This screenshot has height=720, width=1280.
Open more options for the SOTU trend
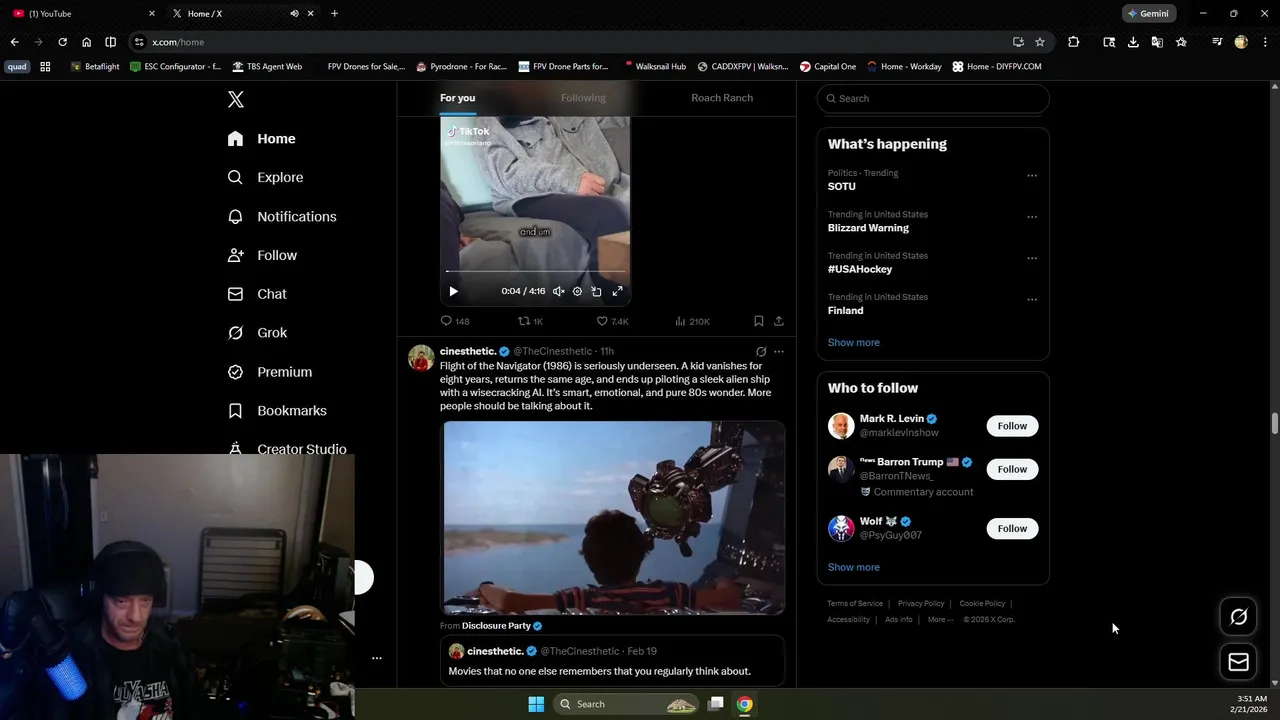pyautogui.click(x=1032, y=176)
